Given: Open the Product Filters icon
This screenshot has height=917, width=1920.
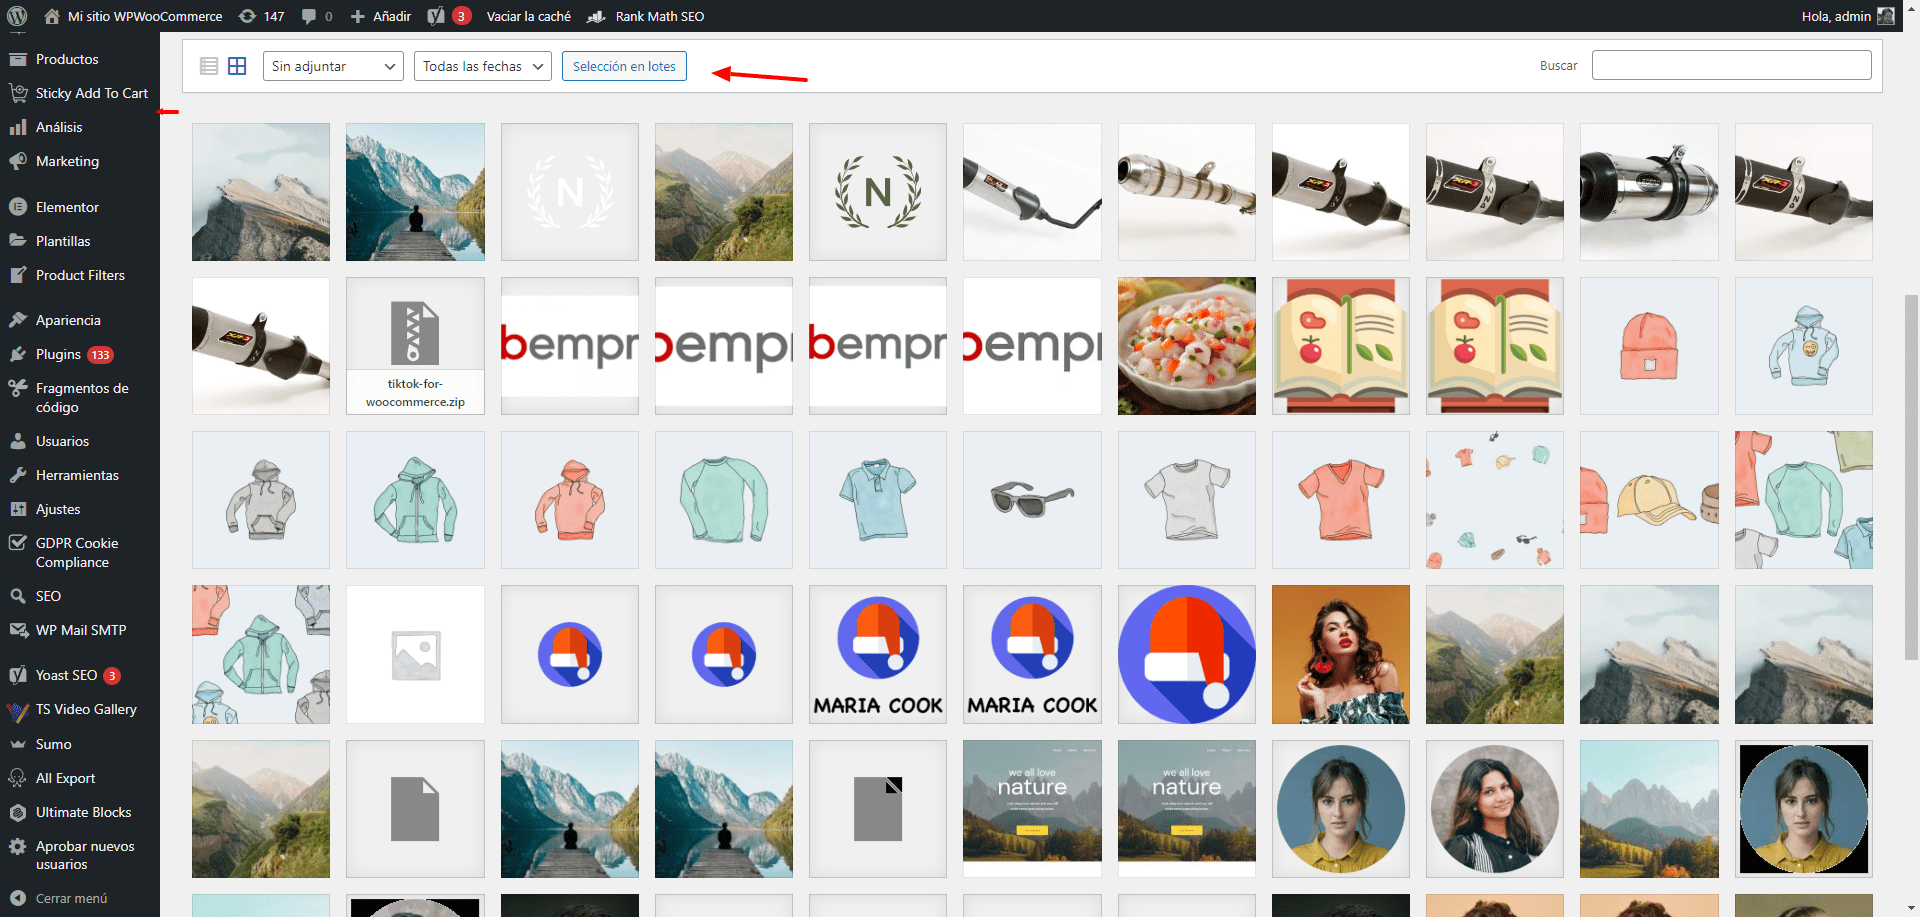Looking at the screenshot, I should pos(17,275).
